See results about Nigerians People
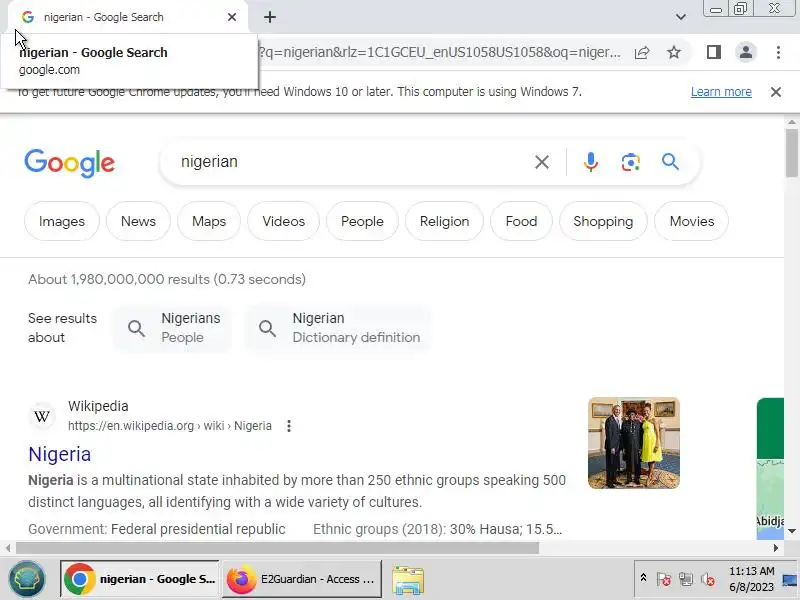Screen dimensions: 800x600 coord(172,328)
